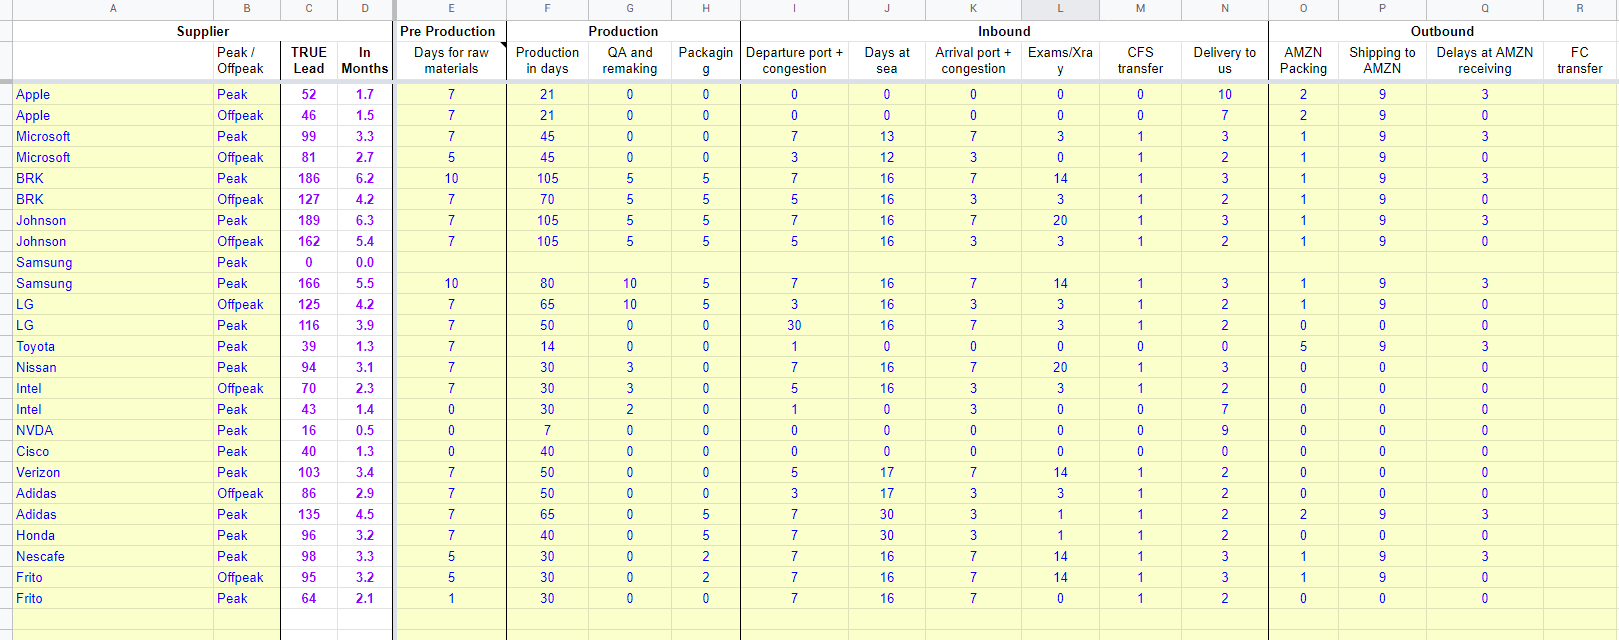The height and width of the screenshot is (640, 1619).
Task: Click AMZN Packing value 5 for Toyota
Action: click(x=1303, y=346)
